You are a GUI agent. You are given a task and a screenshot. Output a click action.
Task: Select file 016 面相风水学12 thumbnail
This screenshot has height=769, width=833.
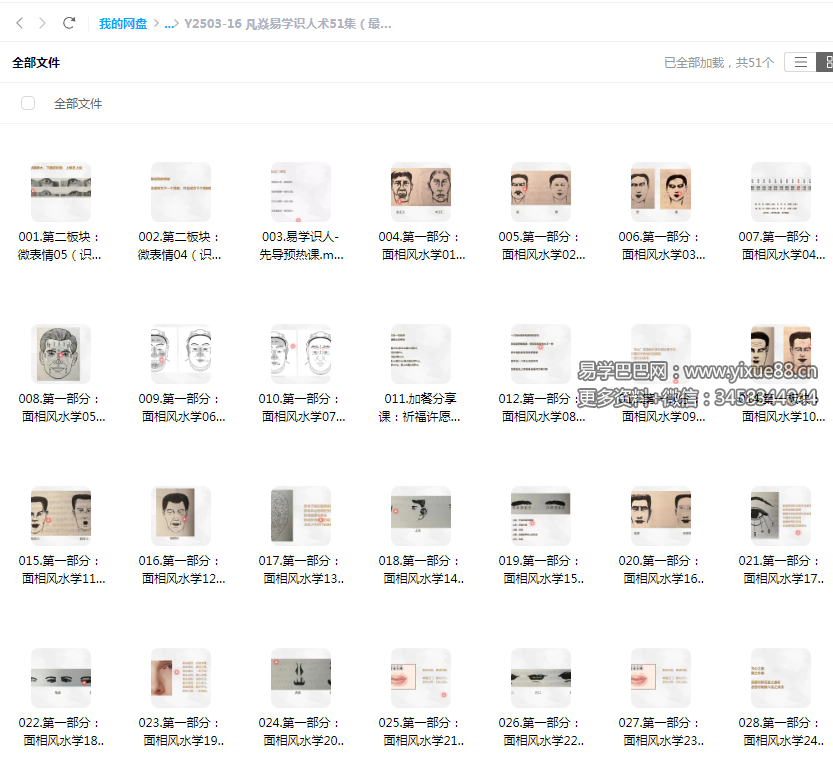tap(181, 516)
